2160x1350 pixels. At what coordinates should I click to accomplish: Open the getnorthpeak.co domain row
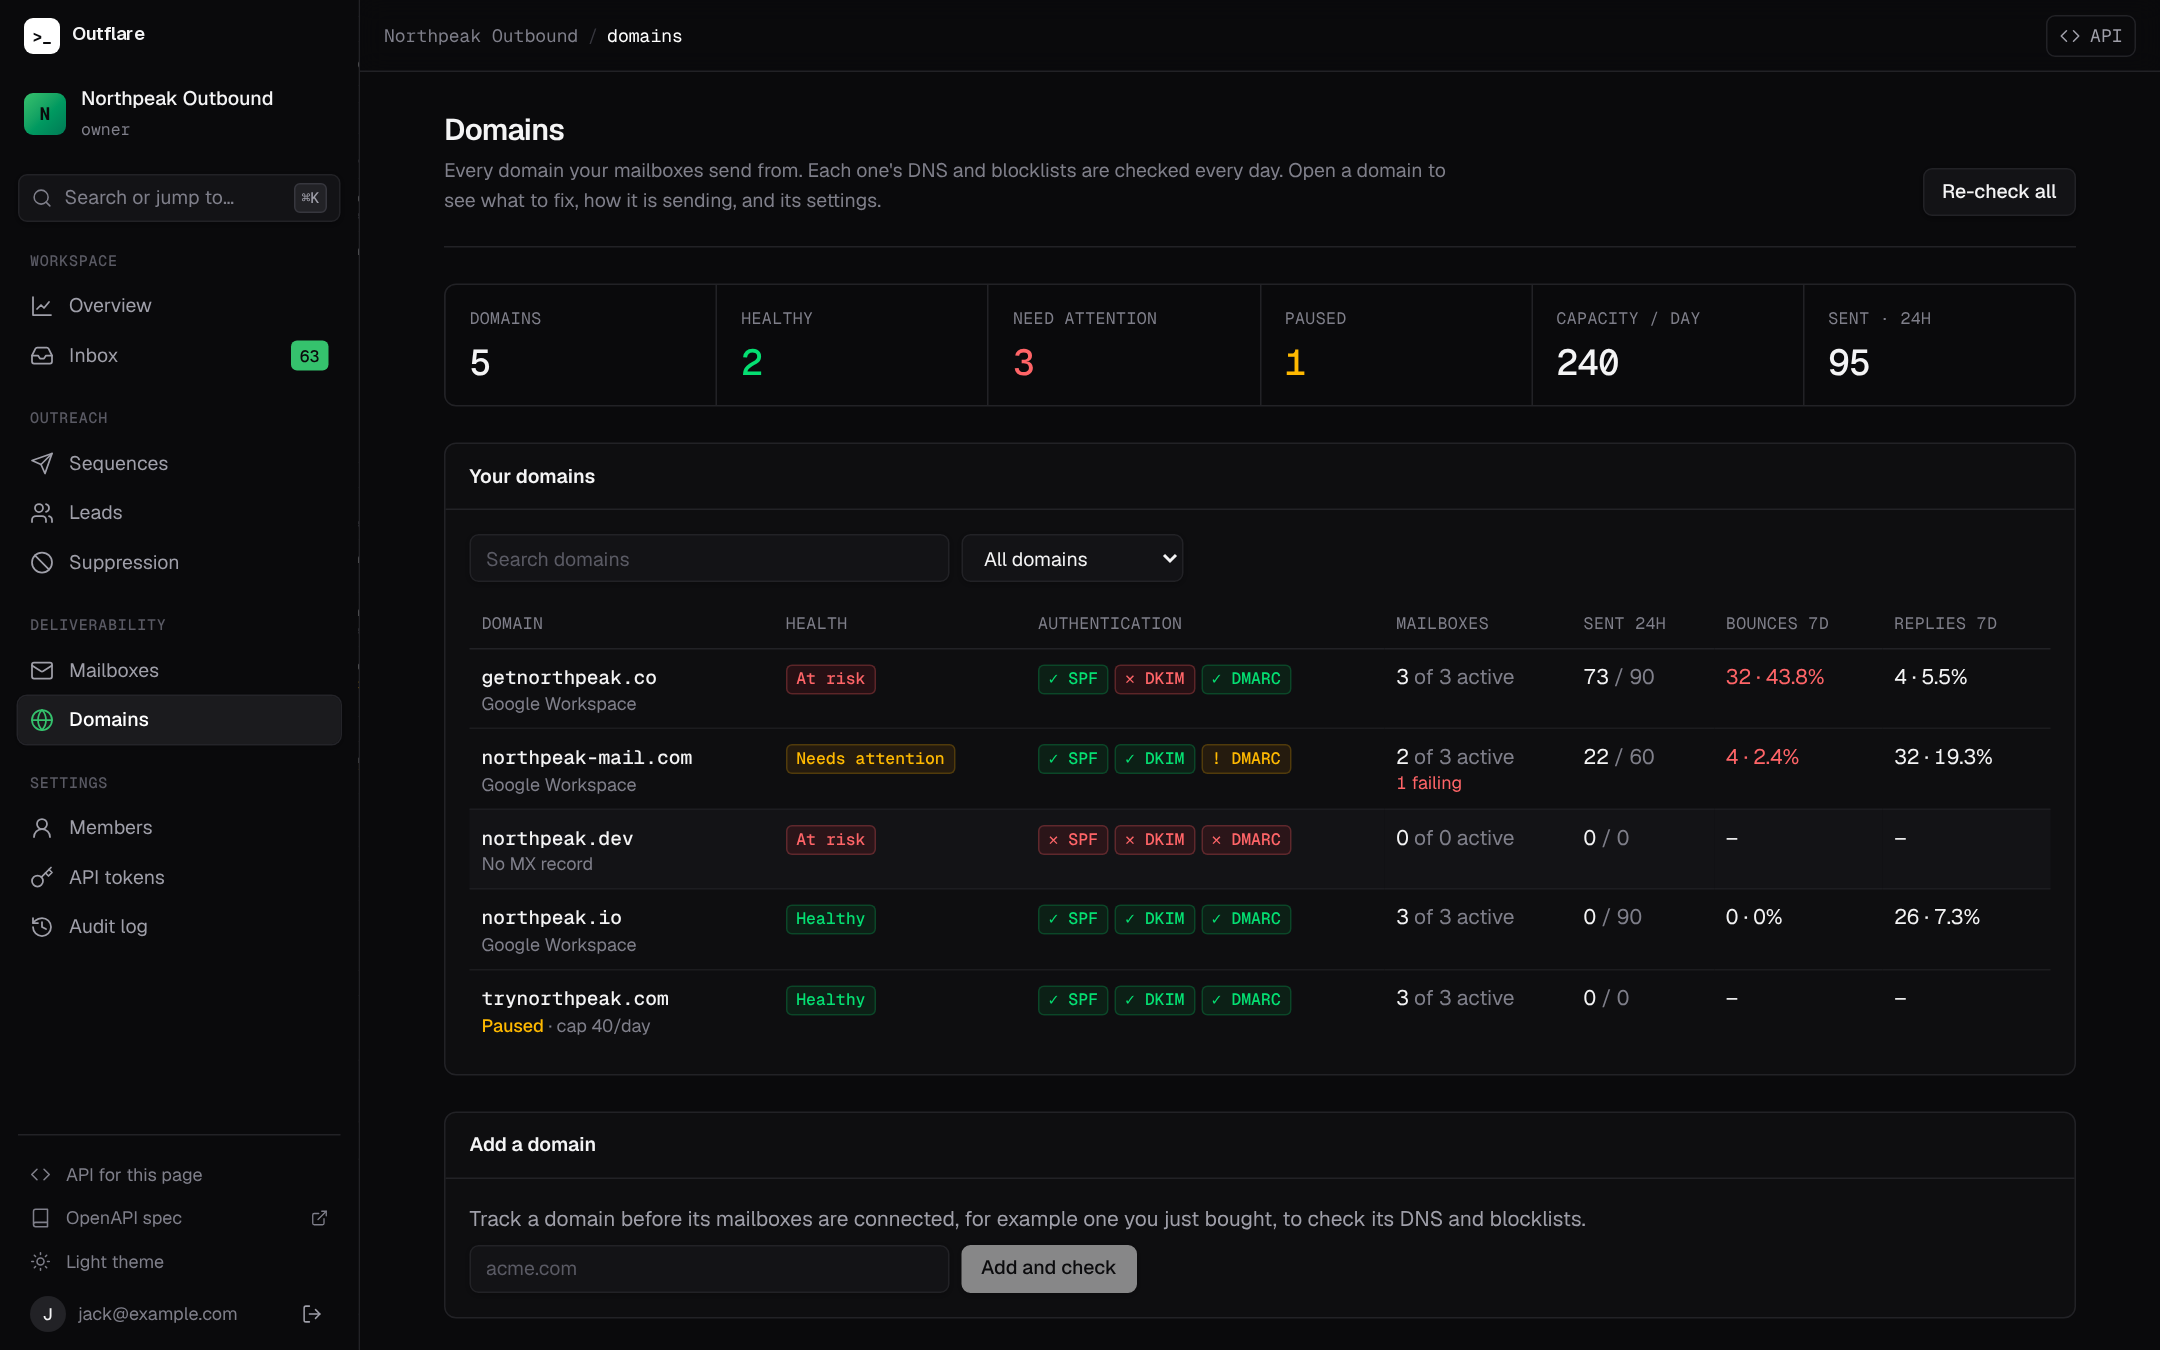tap(1260, 689)
